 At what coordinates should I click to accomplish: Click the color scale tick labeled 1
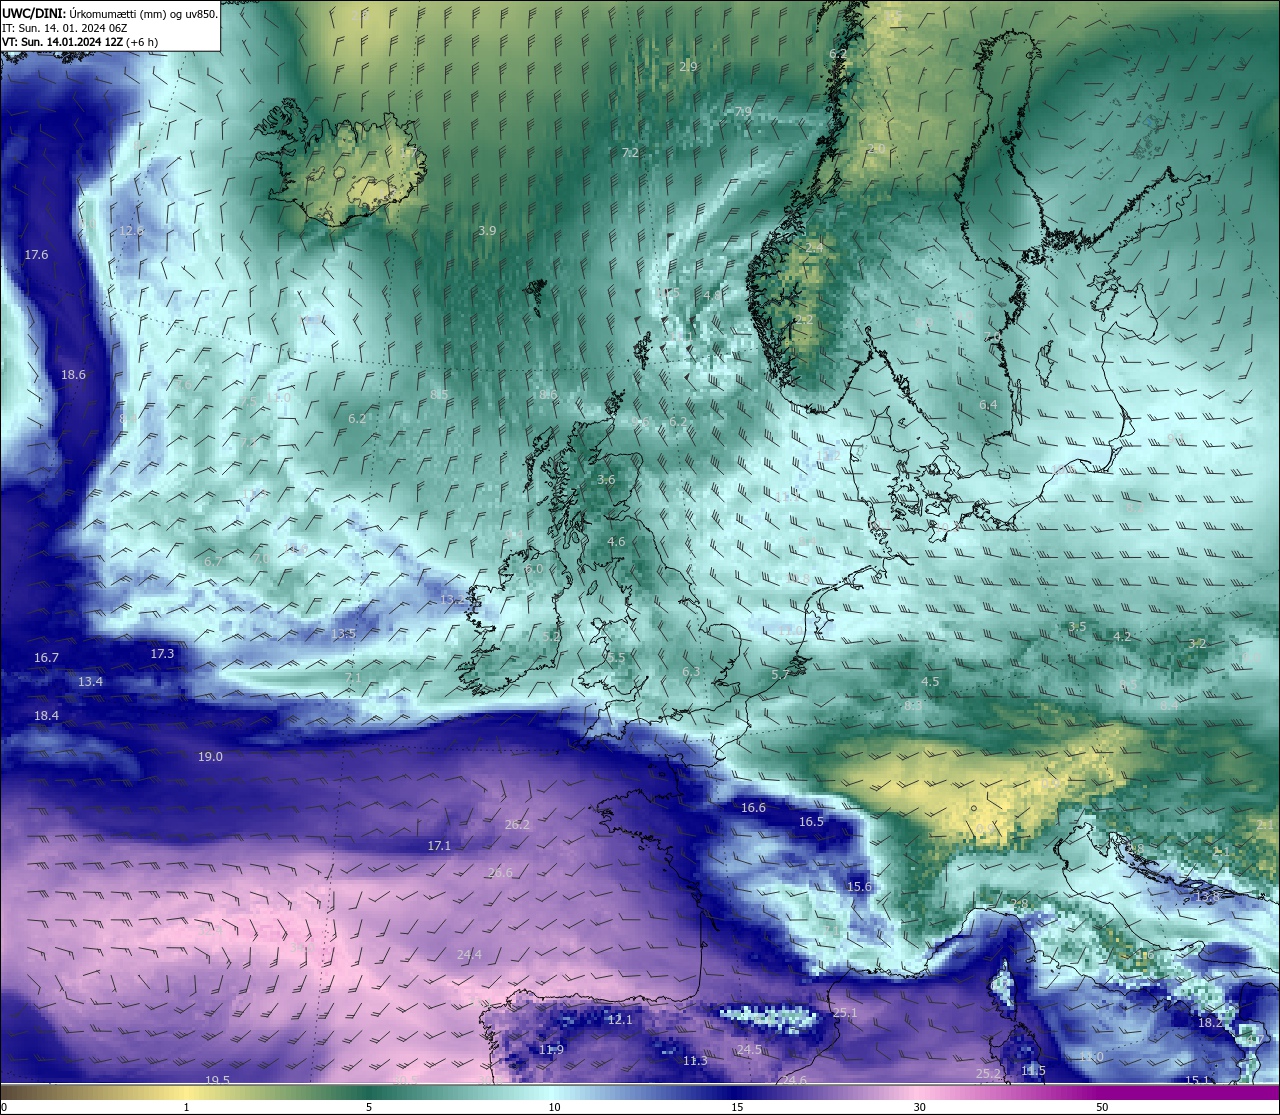point(186,1107)
